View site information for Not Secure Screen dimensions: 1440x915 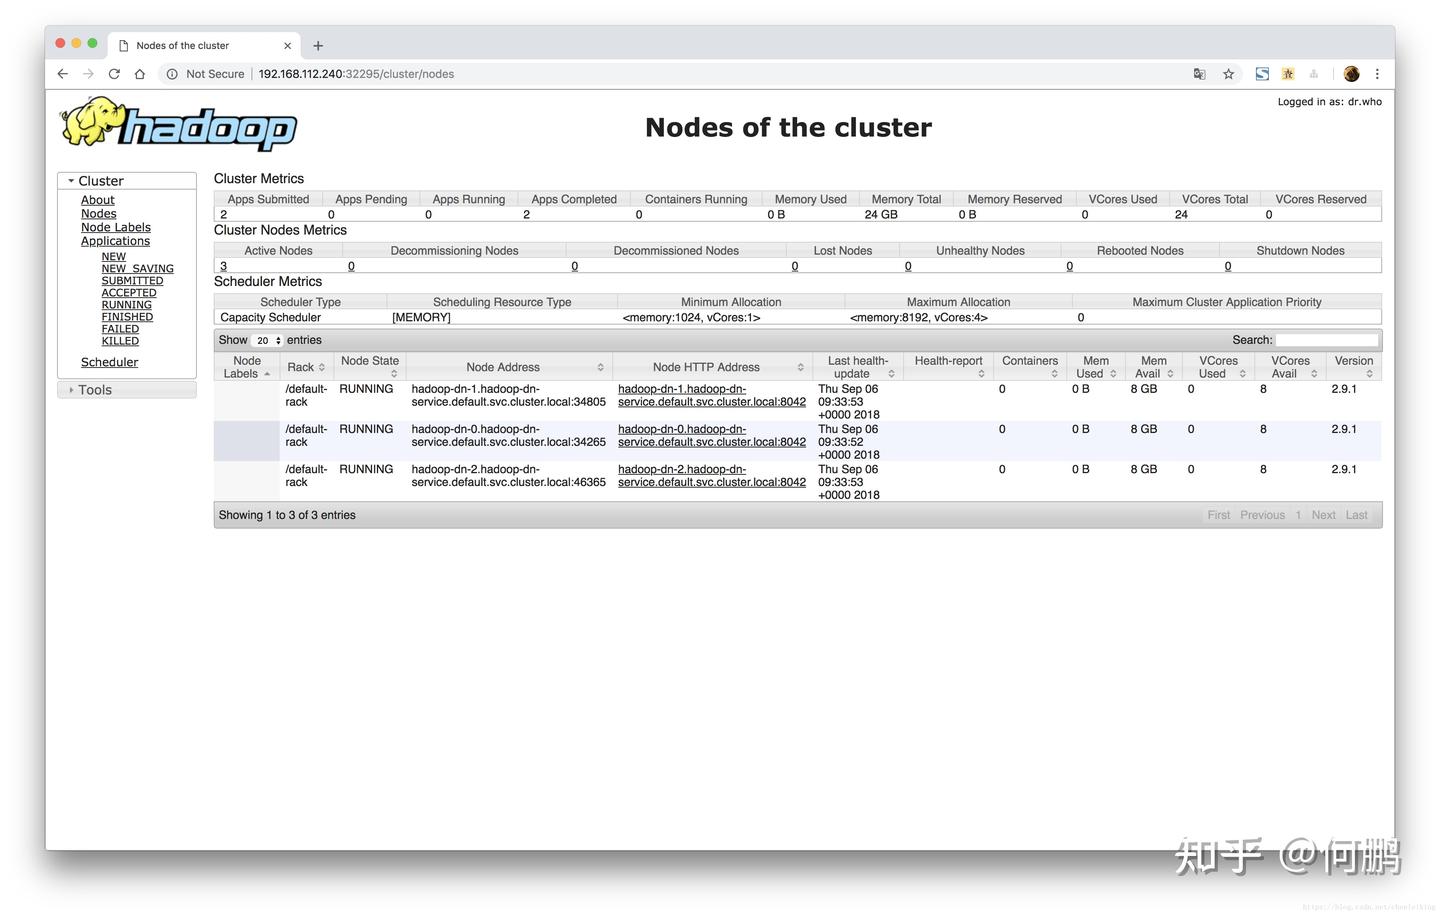pyautogui.click(x=206, y=74)
